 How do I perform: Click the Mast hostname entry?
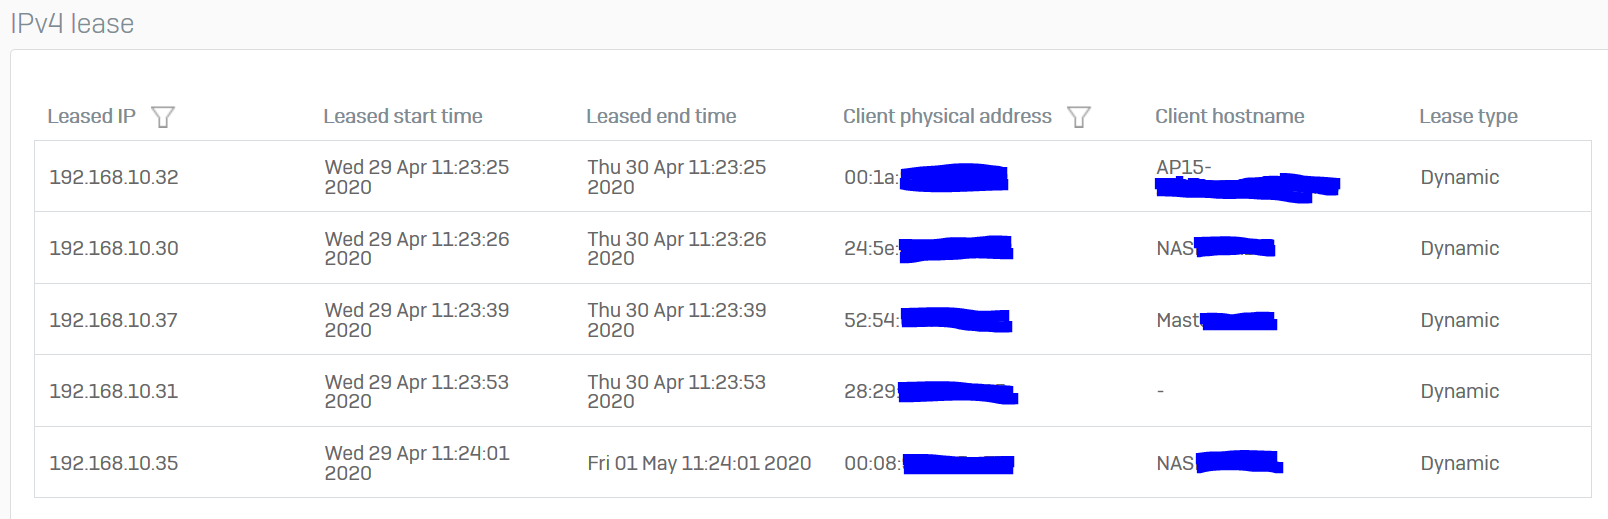1217,320
